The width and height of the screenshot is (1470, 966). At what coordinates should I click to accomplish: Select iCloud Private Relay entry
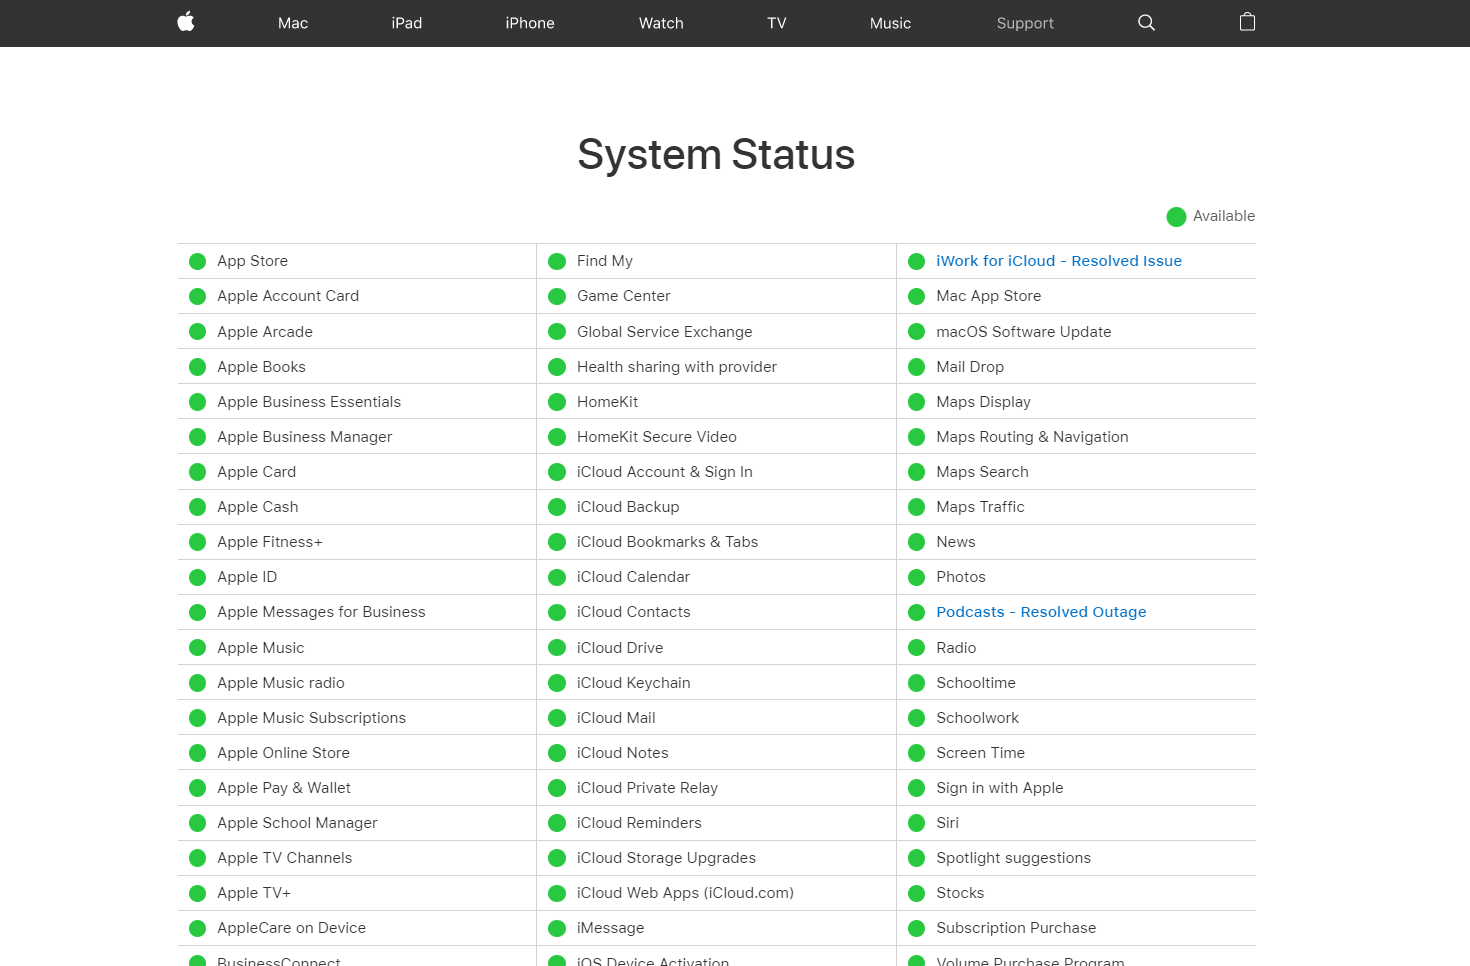click(x=648, y=788)
